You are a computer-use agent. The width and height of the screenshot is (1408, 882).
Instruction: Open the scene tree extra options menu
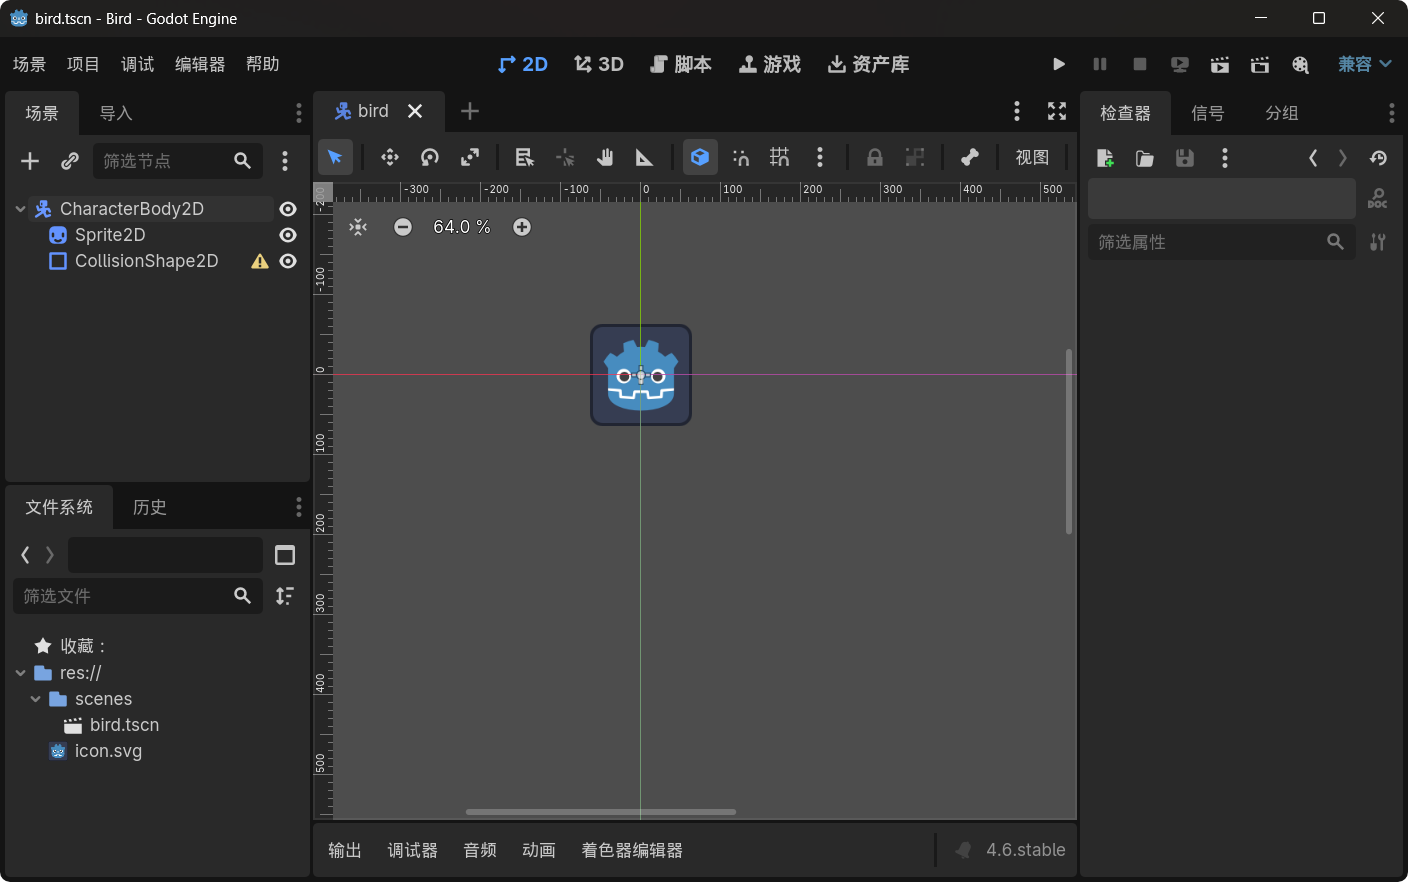pyautogui.click(x=285, y=161)
